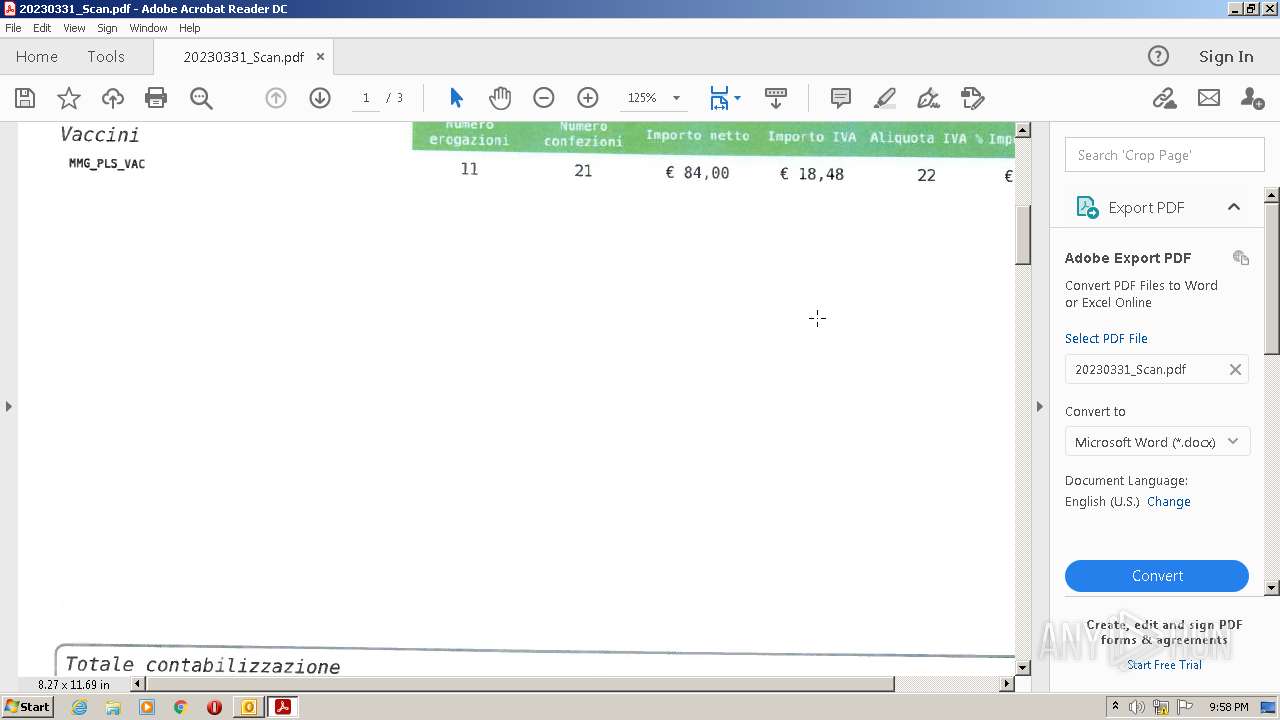Screen dimensions: 1280x720
Task: Choose the Selection arrow tool
Action: tap(457, 98)
